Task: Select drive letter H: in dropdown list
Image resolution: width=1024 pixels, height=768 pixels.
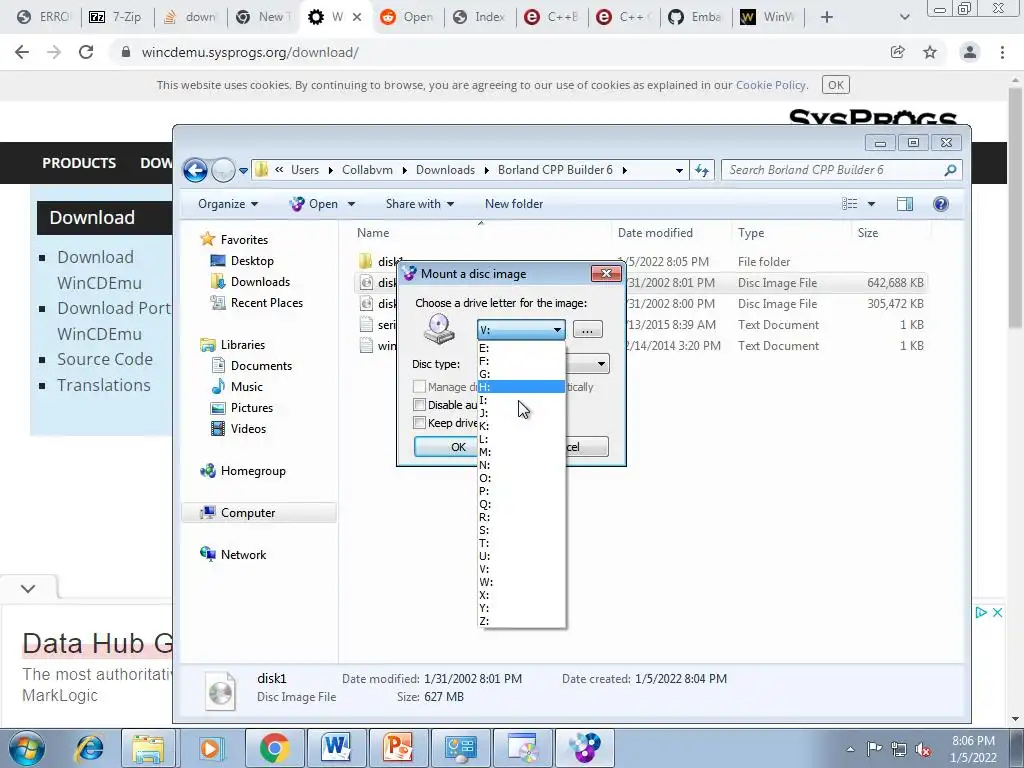Action: (x=521, y=387)
